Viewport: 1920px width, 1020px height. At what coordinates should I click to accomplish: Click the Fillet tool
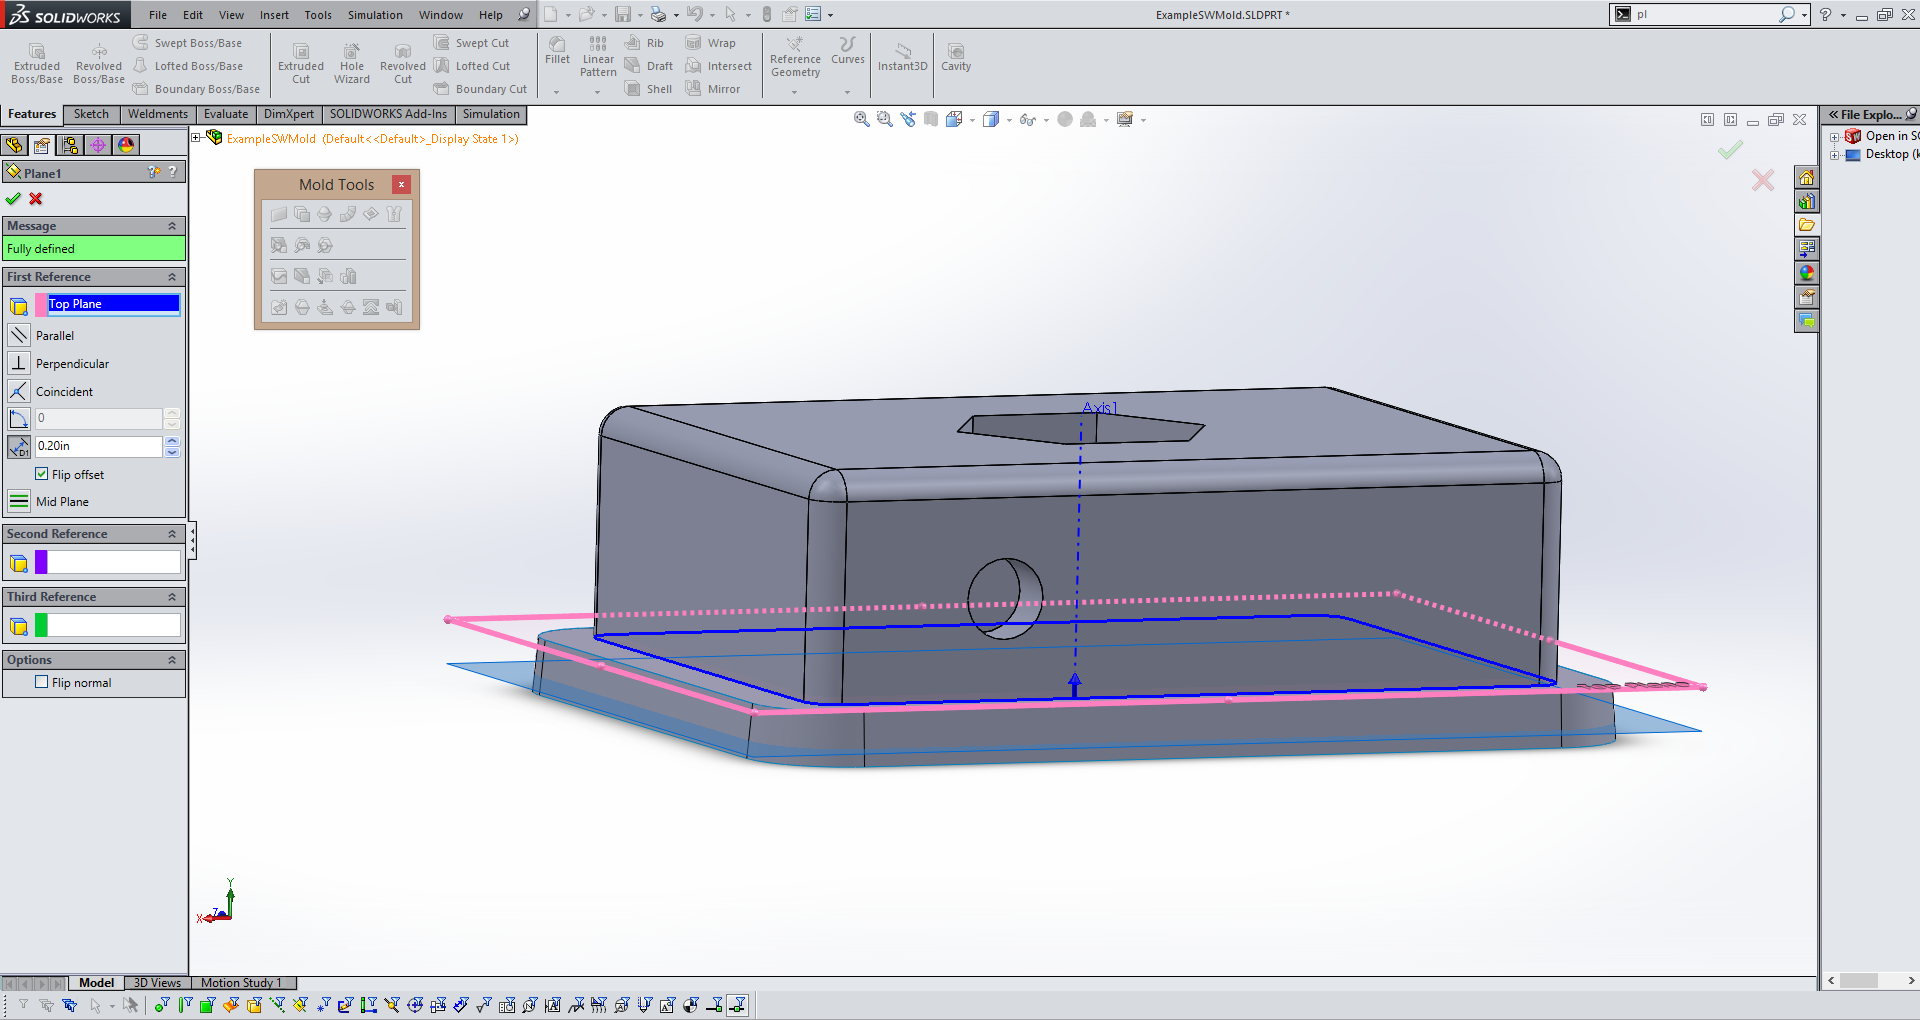click(x=557, y=51)
